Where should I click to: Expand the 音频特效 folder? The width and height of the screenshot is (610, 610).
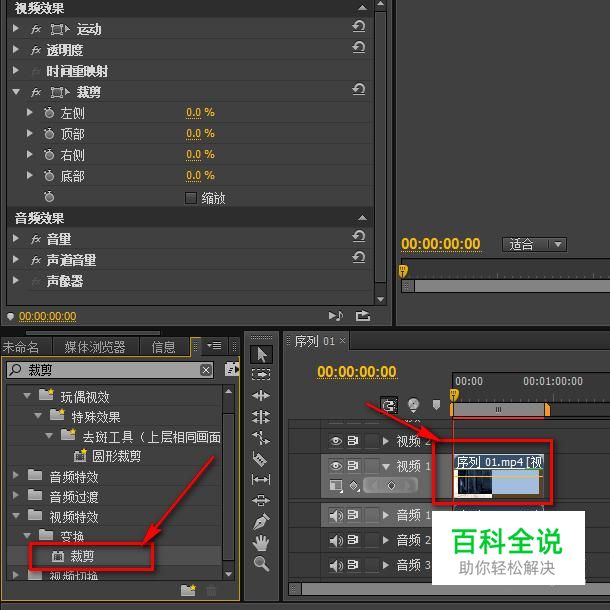tap(16, 475)
